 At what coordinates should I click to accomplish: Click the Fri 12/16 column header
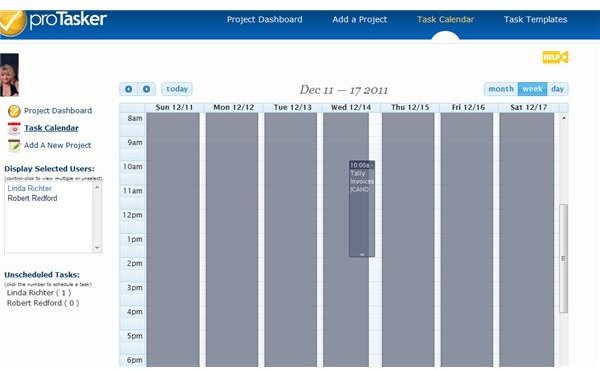click(469, 108)
